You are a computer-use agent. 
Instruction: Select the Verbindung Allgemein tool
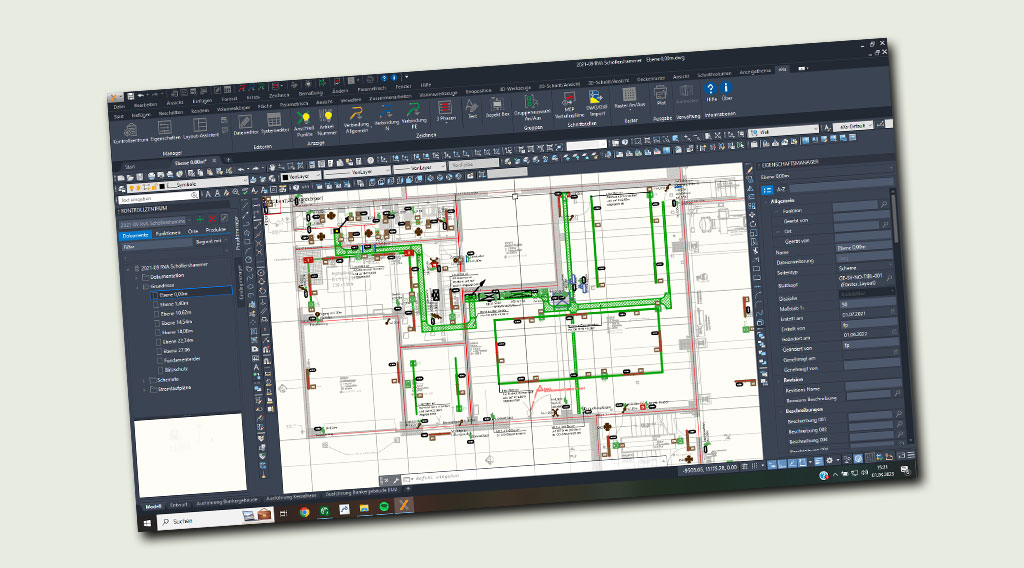point(355,113)
